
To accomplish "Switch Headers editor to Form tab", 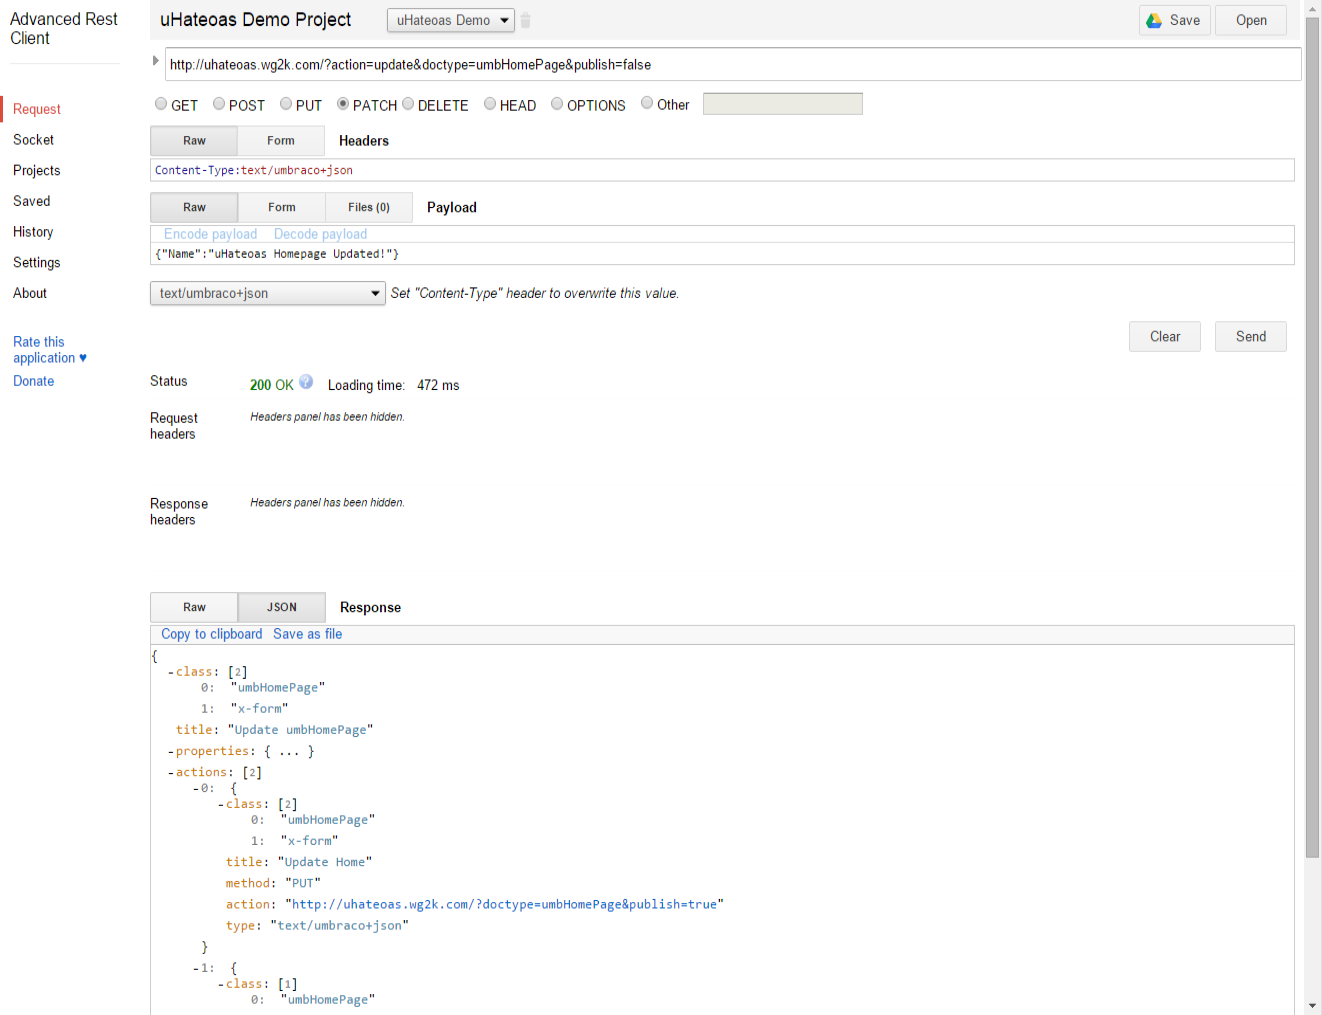I will click(281, 141).
